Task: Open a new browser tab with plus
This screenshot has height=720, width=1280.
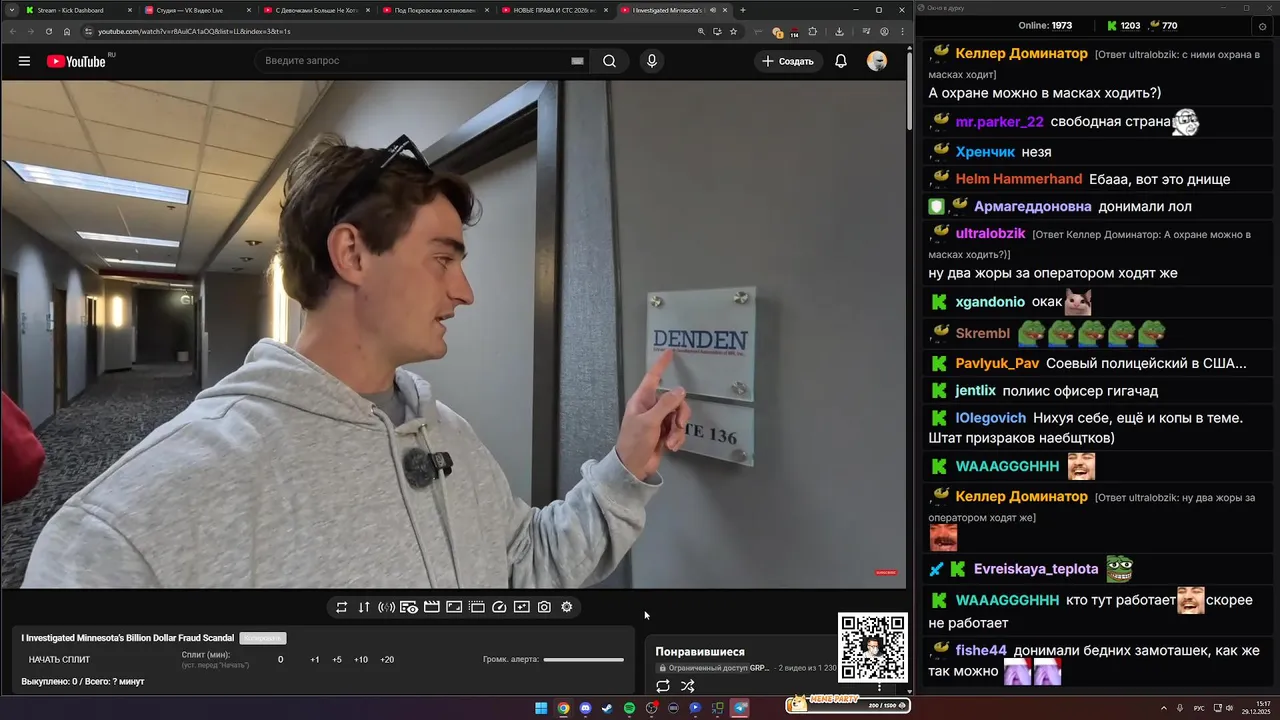Action: pos(742,10)
